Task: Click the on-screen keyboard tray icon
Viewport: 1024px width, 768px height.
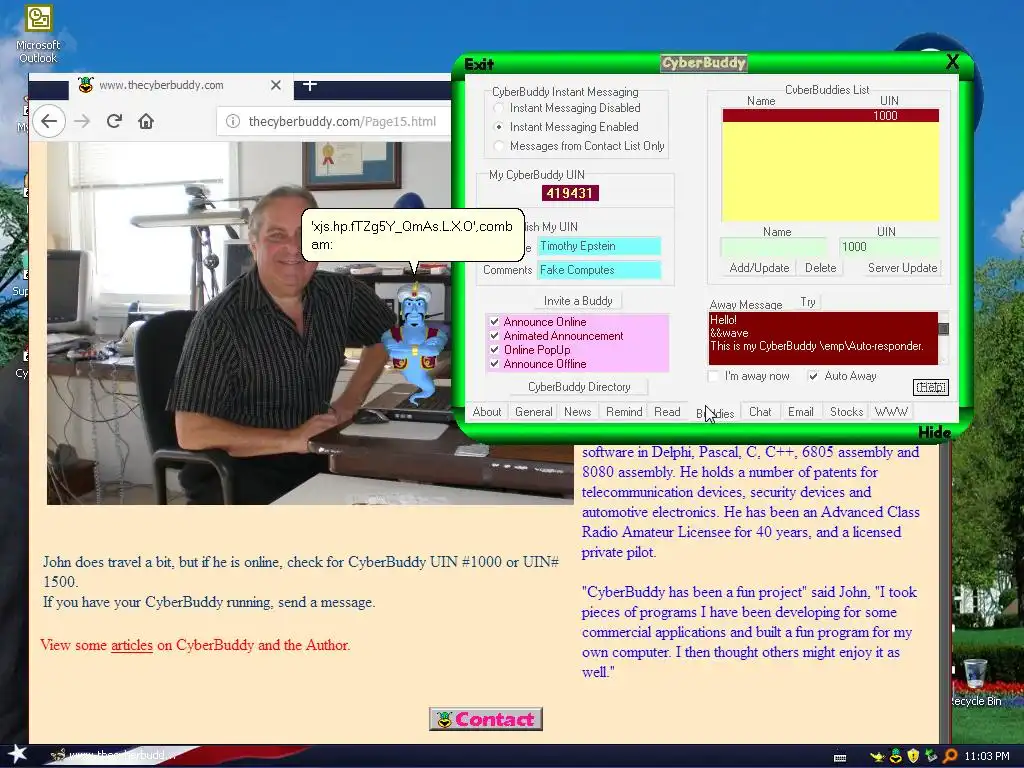Action: point(840,757)
